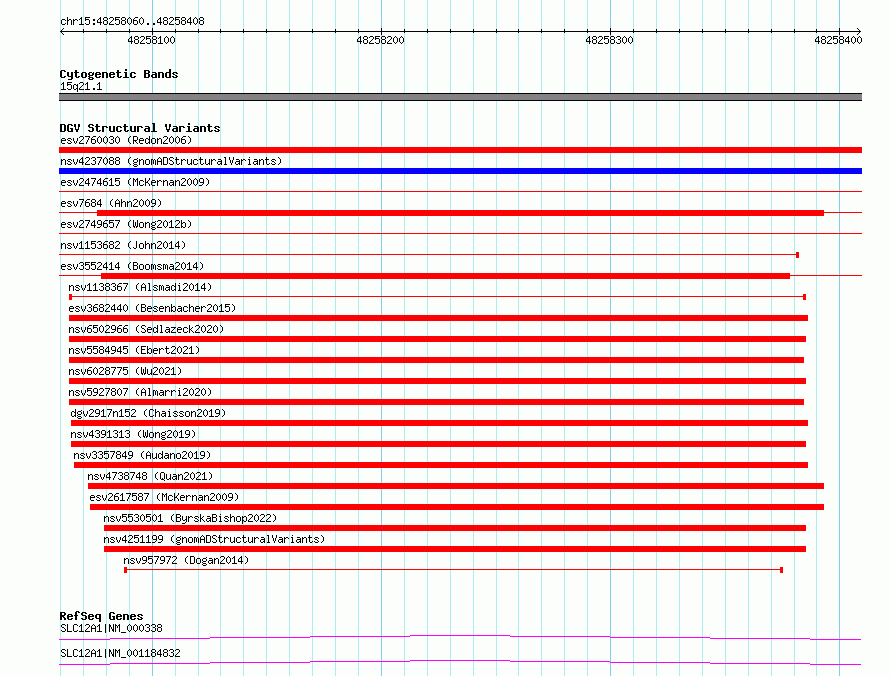Click the Cytogenetic Bands track title
Screen dimensions: 890x676
click(x=119, y=74)
